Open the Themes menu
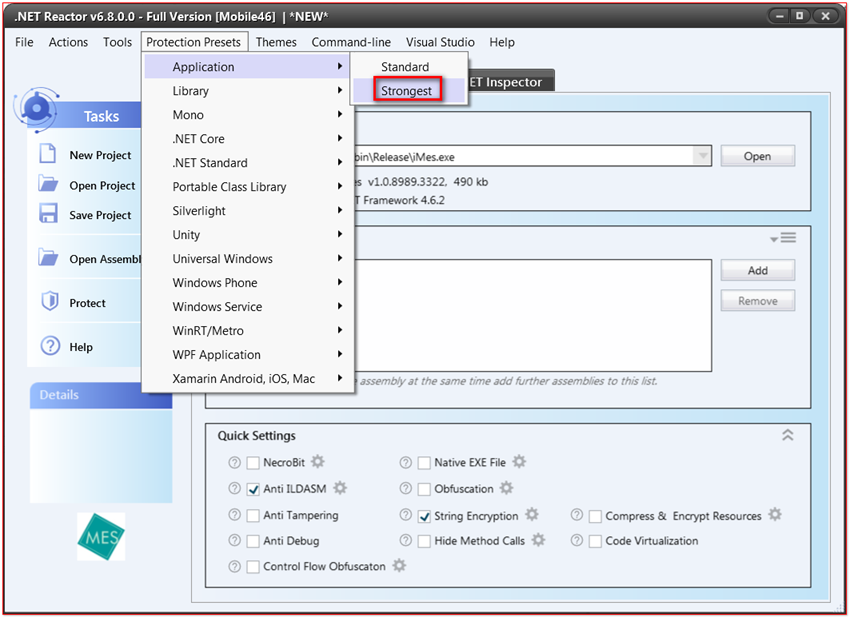The width and height of the screenshot is (850, 618). pos(276,42)
